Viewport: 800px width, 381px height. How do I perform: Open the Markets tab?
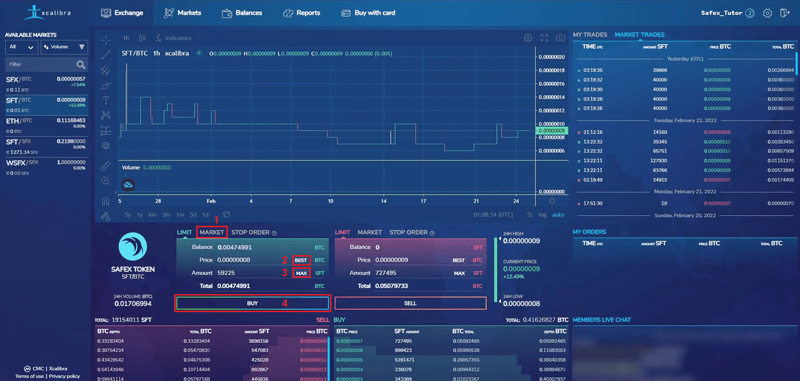click(182, 13)
